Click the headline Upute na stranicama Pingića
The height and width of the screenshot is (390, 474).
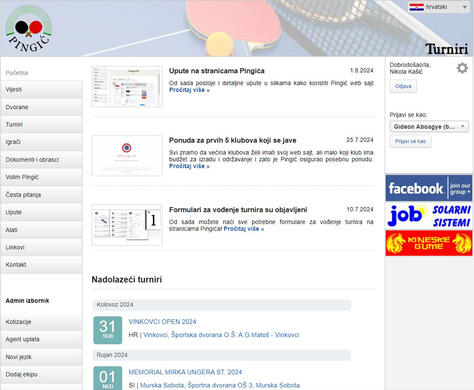click(x=217, y=71)
